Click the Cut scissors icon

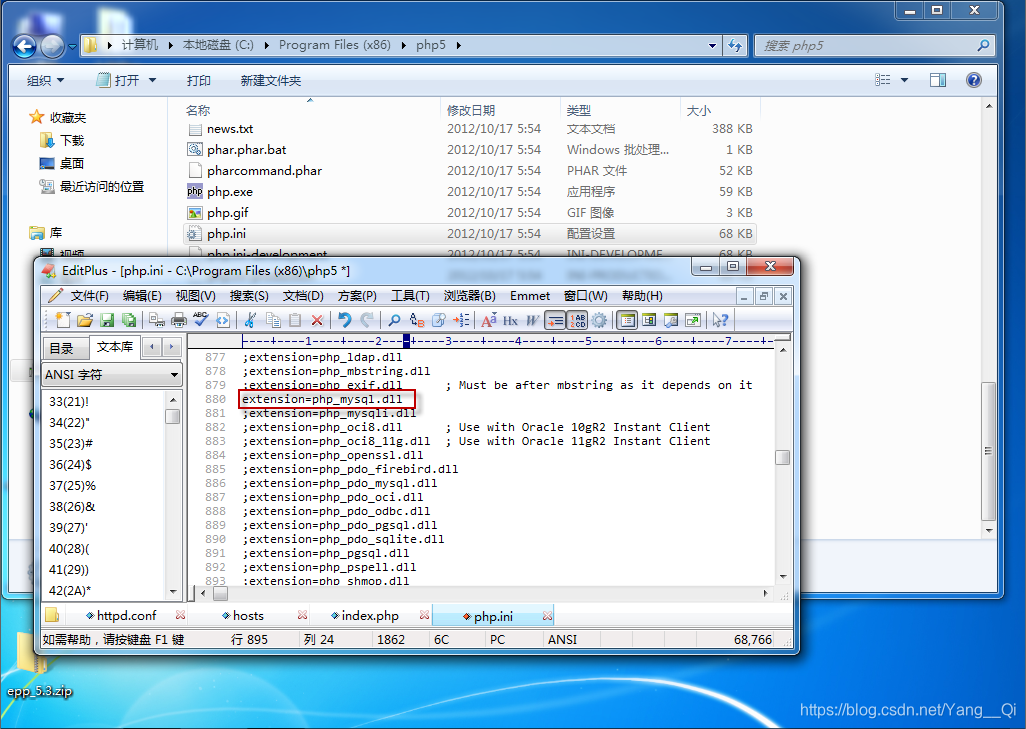point(251,320)
